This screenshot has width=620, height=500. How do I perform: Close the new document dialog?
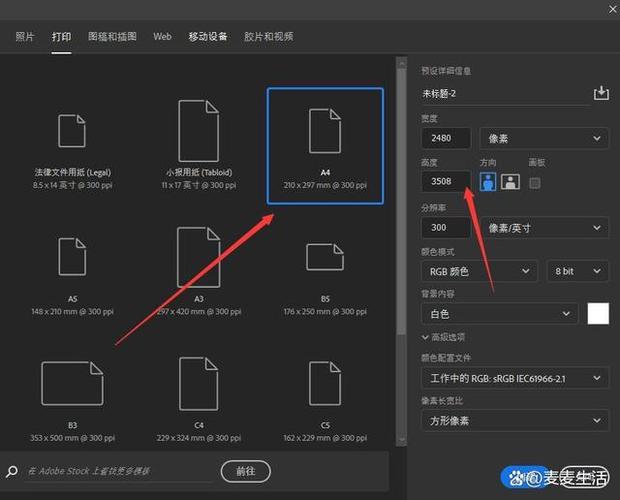point(612,9)
